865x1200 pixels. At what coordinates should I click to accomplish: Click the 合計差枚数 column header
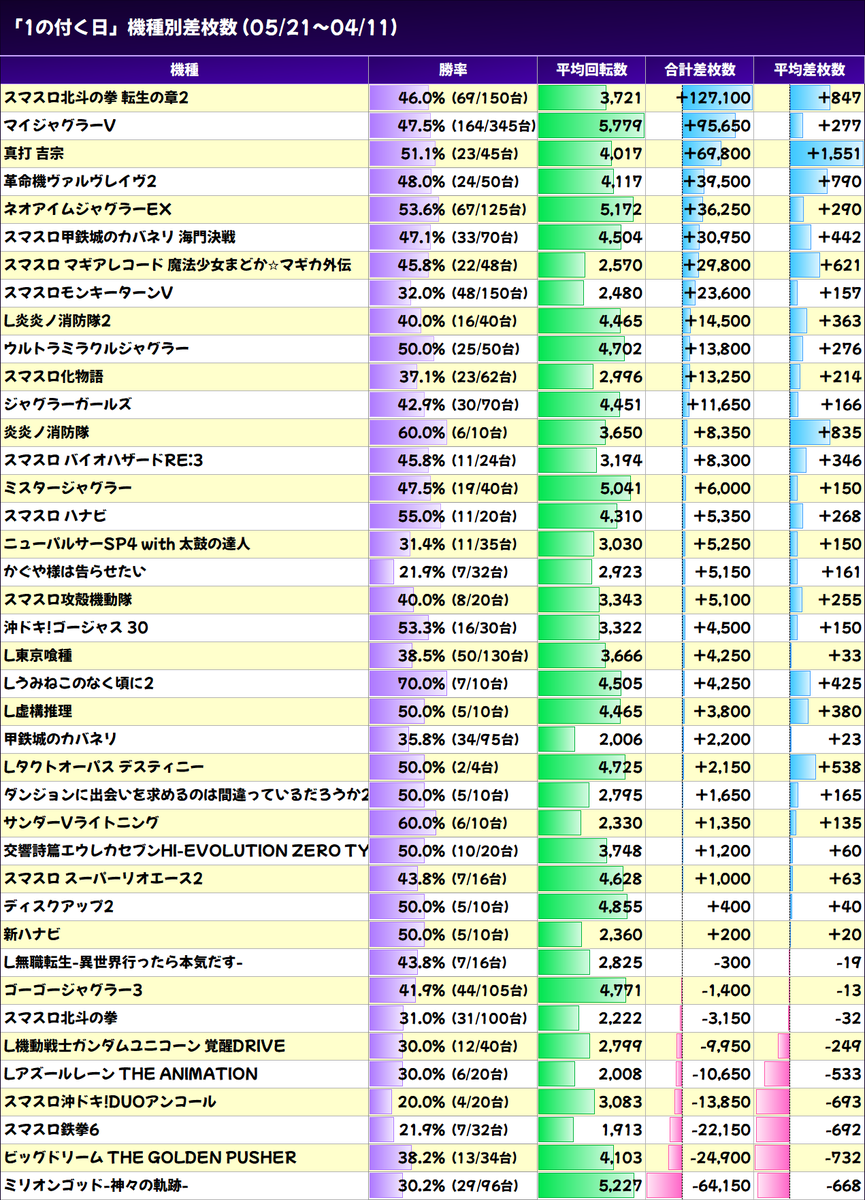click(700, 70)
